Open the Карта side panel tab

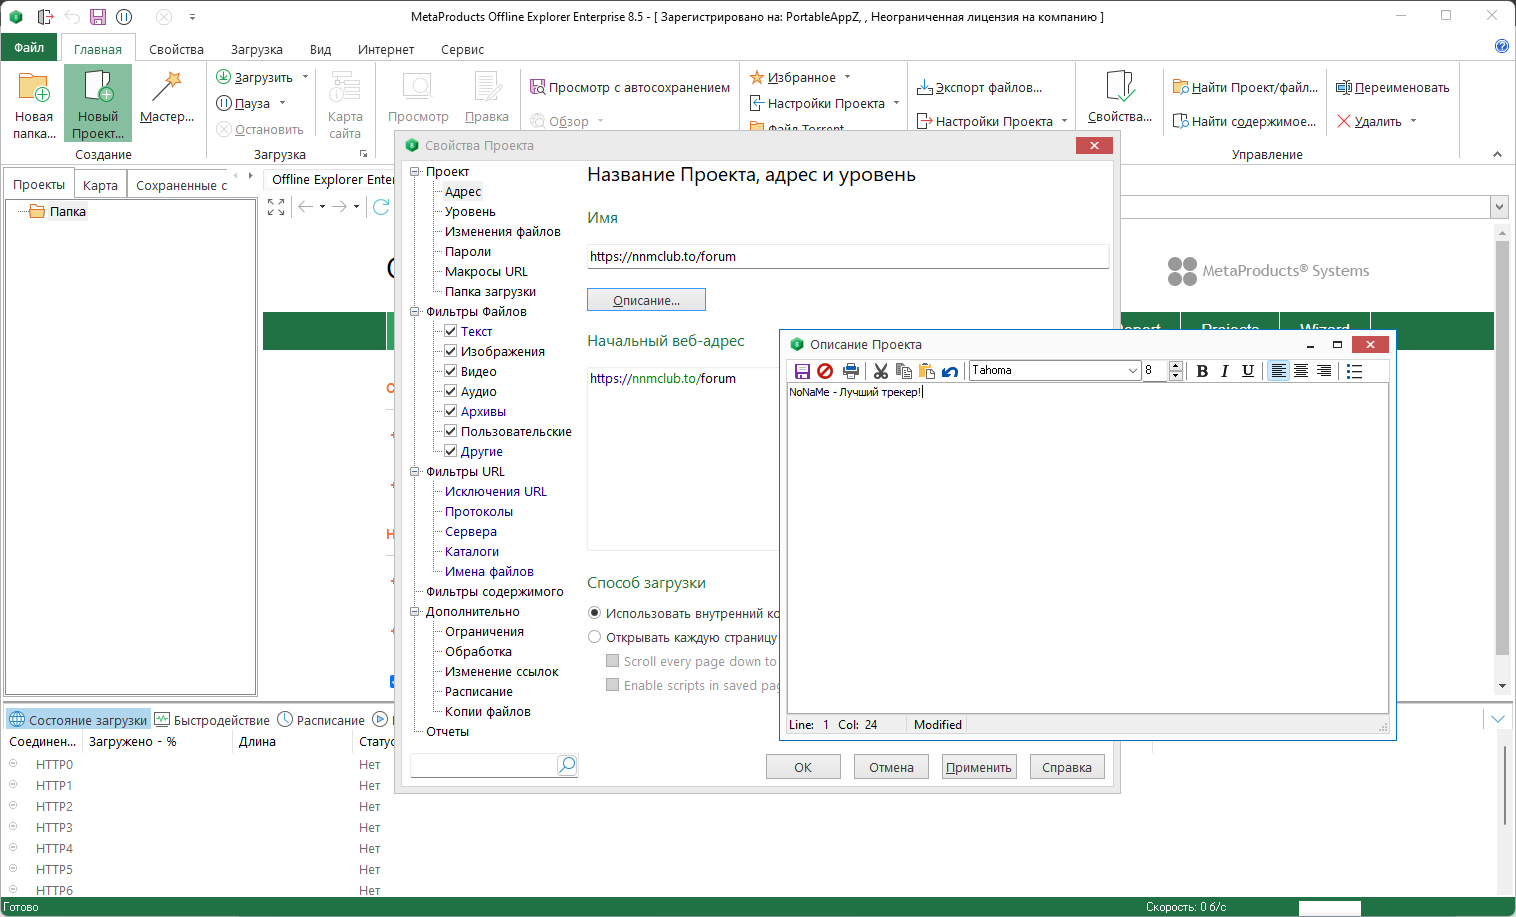pyautogui.click(x=100, y=185)
